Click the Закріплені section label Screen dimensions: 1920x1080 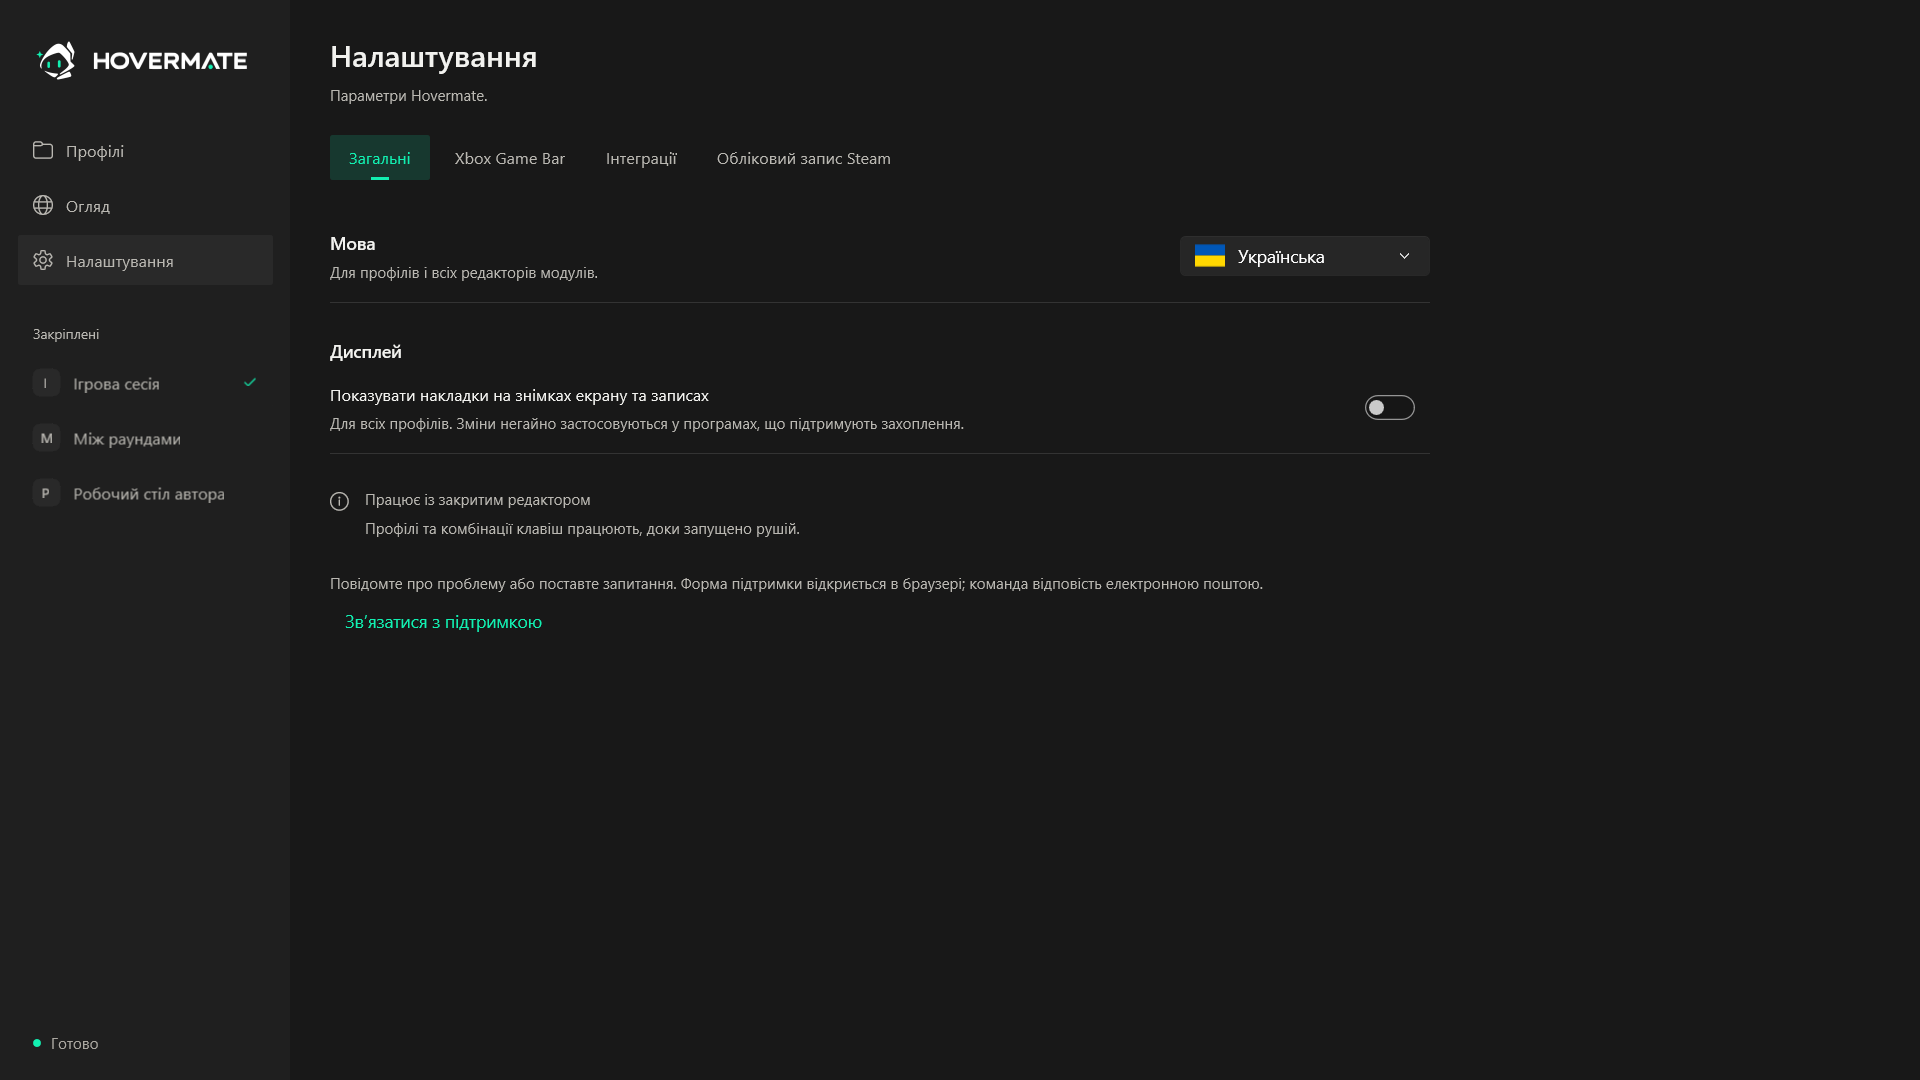pyautogui.click(x=66, y=334)
